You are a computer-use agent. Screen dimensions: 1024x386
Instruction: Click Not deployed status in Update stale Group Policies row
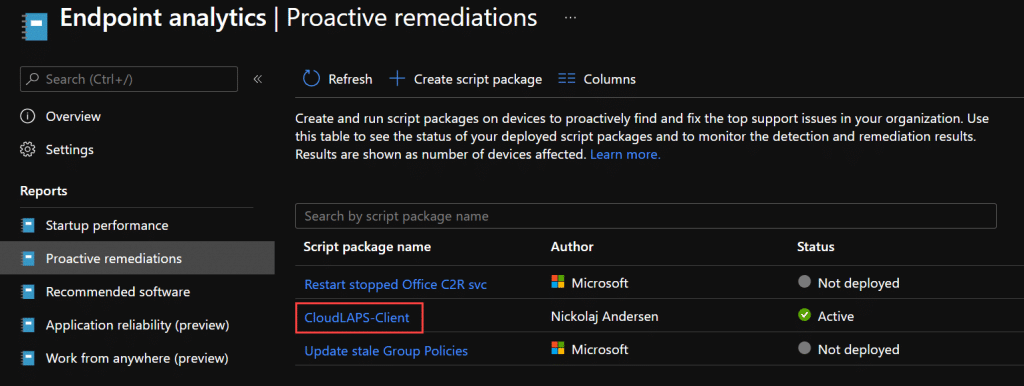(858, 350)
